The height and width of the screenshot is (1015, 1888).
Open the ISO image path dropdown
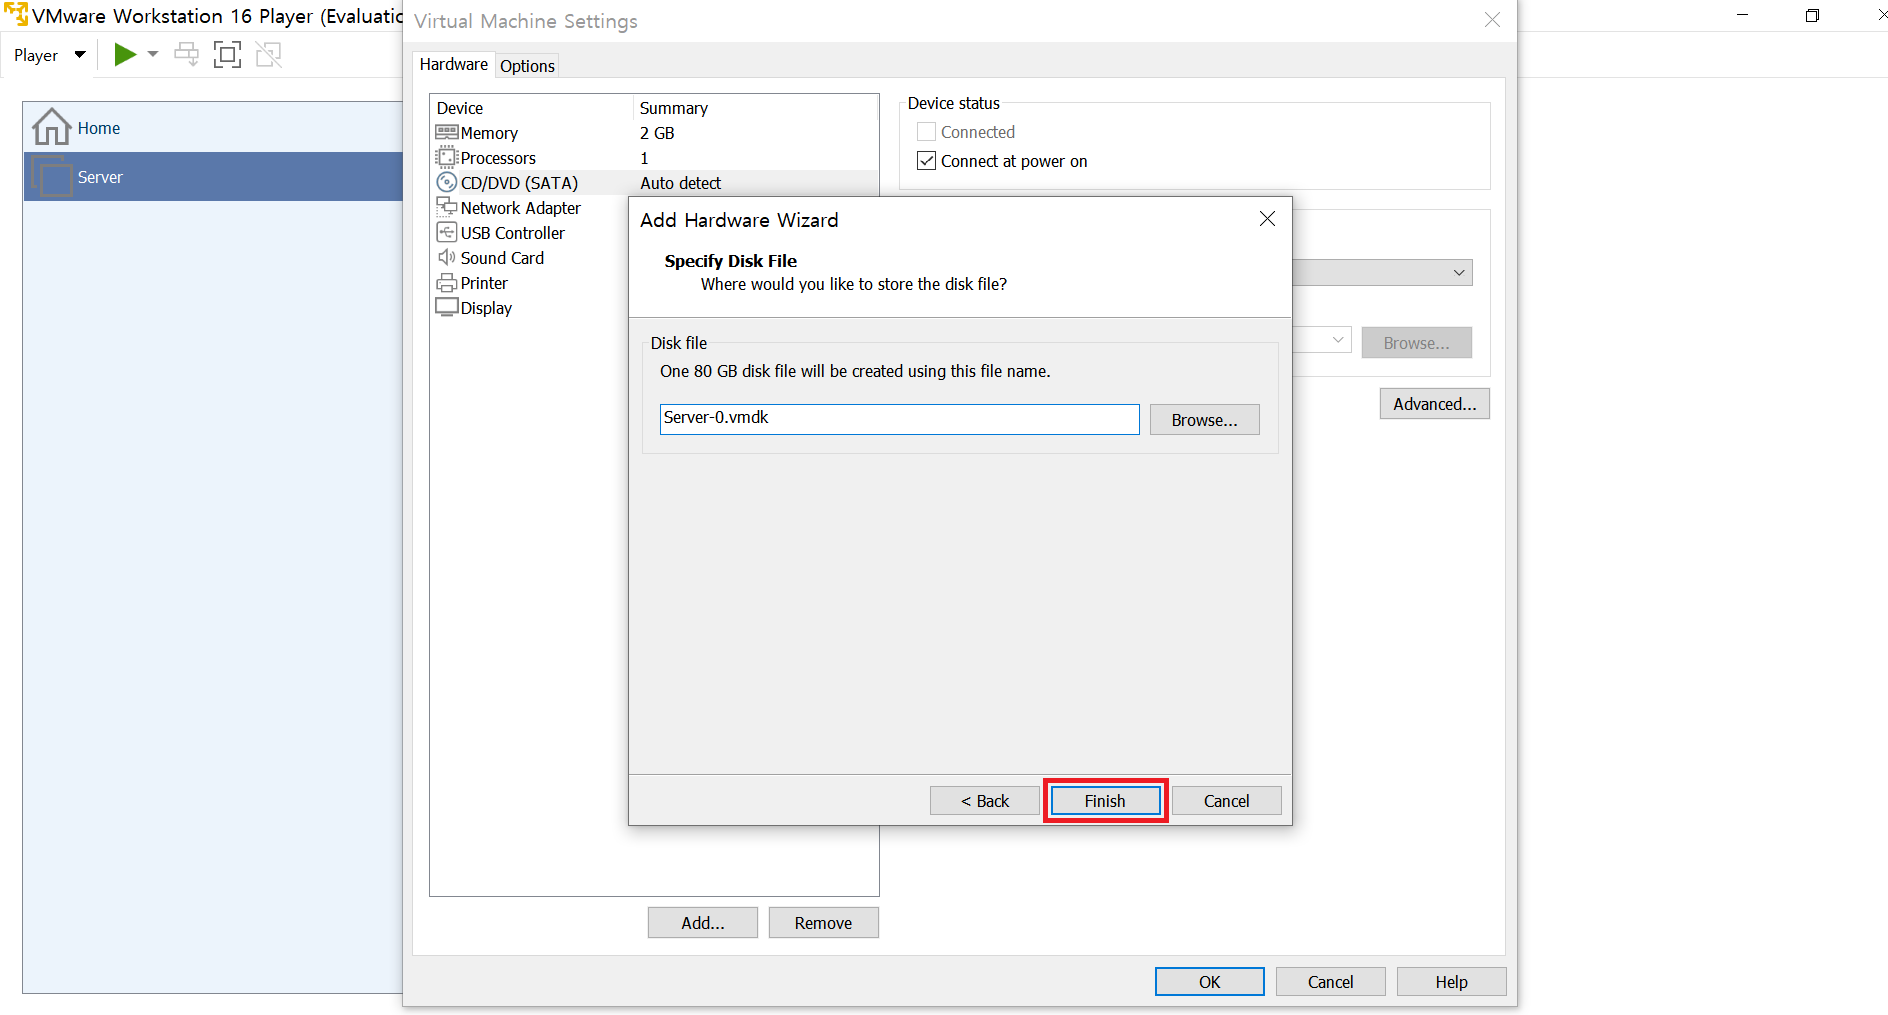[x=1337, y=340]
